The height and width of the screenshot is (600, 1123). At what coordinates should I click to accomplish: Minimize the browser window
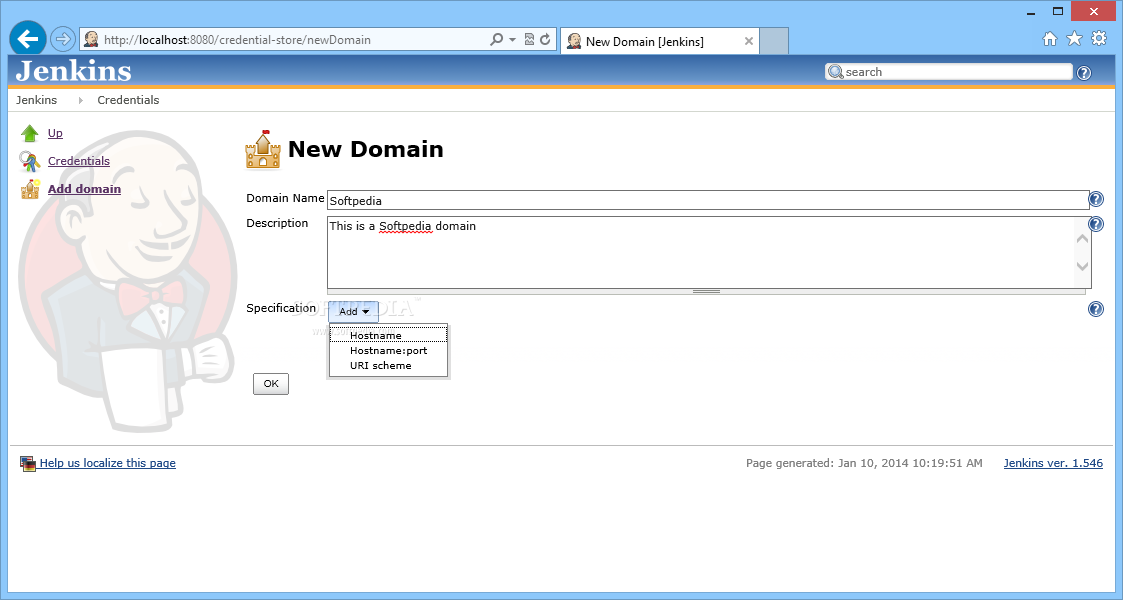1031,12
